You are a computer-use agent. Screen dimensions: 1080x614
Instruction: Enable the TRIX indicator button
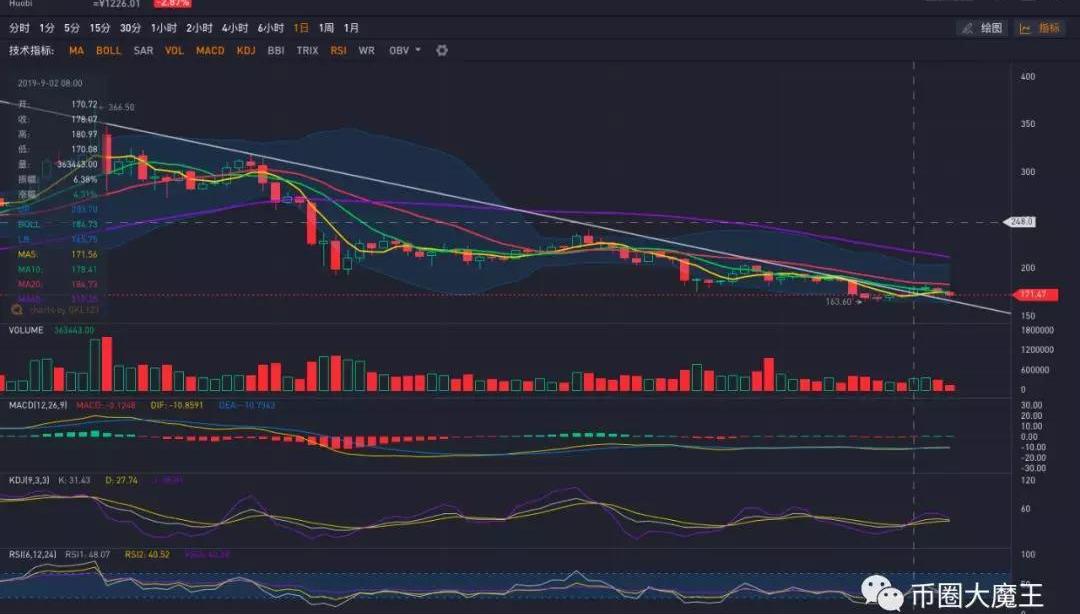(307, 50)
